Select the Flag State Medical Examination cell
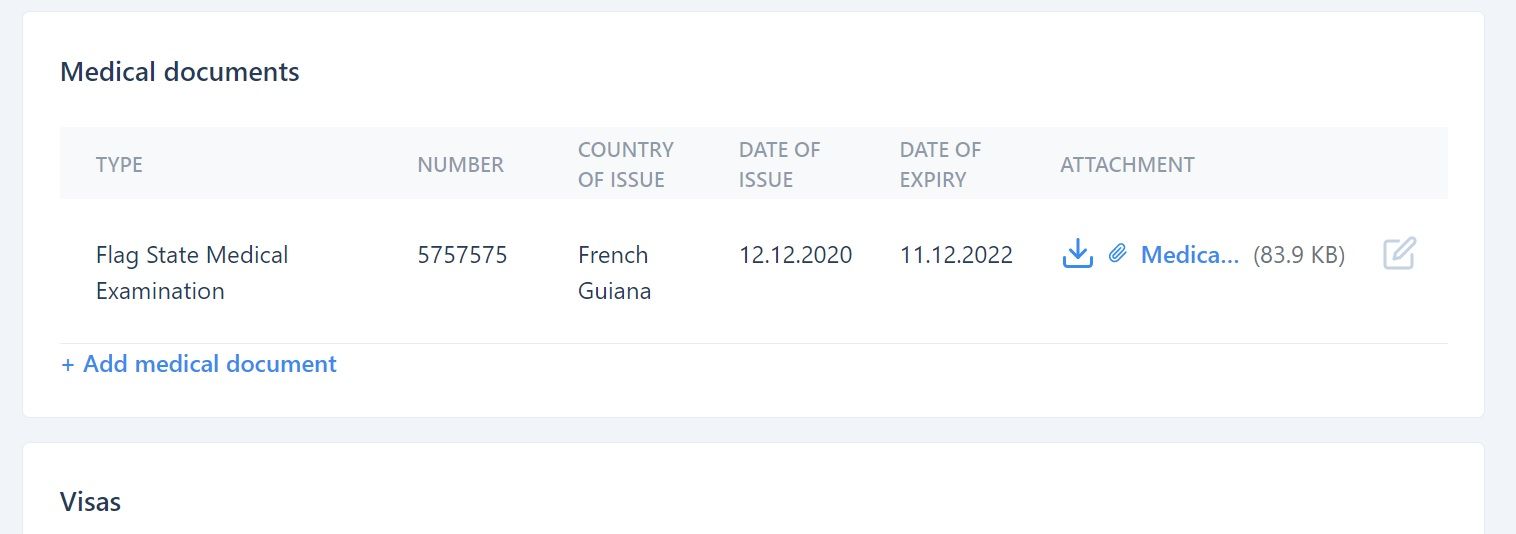The width and height of the screenshot is (1516, 534). pyautogui.click(x=192, y=273)
